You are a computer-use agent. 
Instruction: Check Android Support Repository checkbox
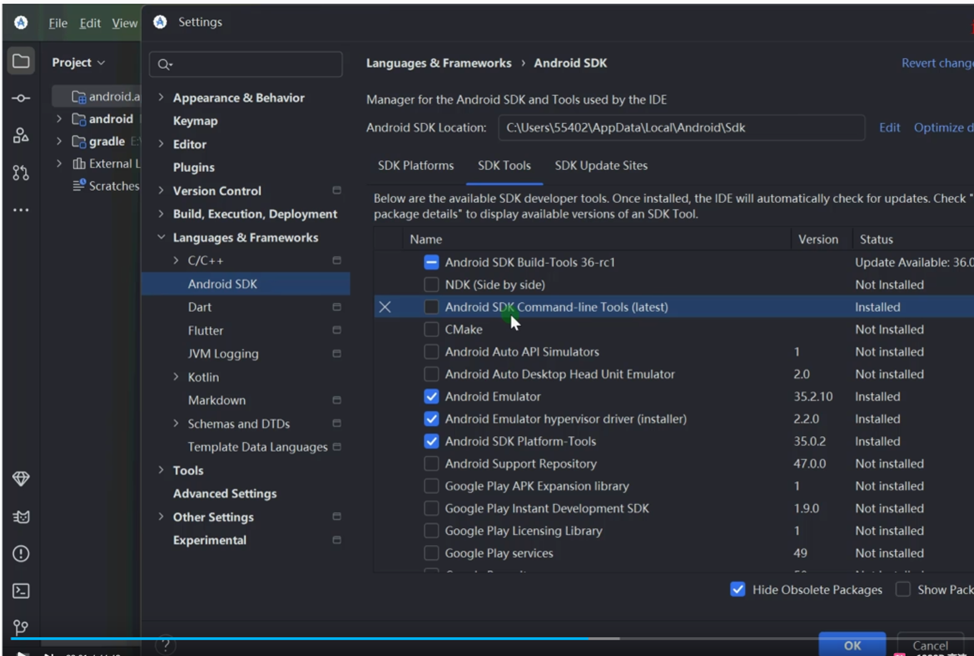[431, 463]
